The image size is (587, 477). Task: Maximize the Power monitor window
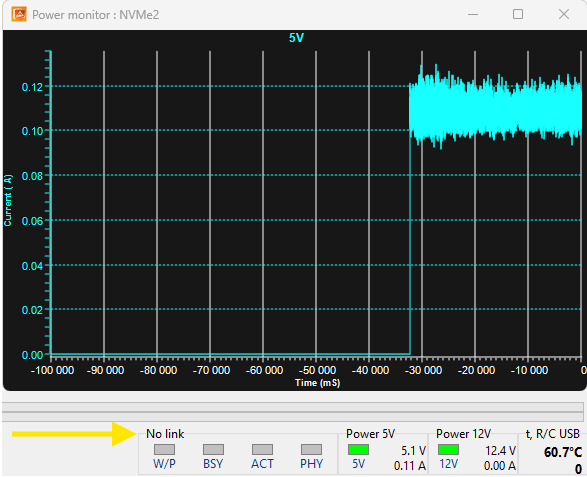click(518, 14)
